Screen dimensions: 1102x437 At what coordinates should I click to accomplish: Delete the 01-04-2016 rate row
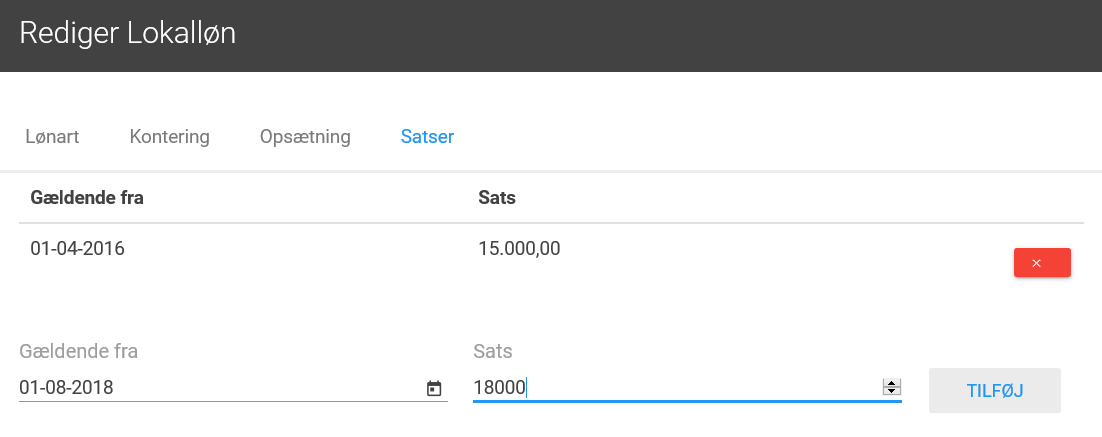1042,263
